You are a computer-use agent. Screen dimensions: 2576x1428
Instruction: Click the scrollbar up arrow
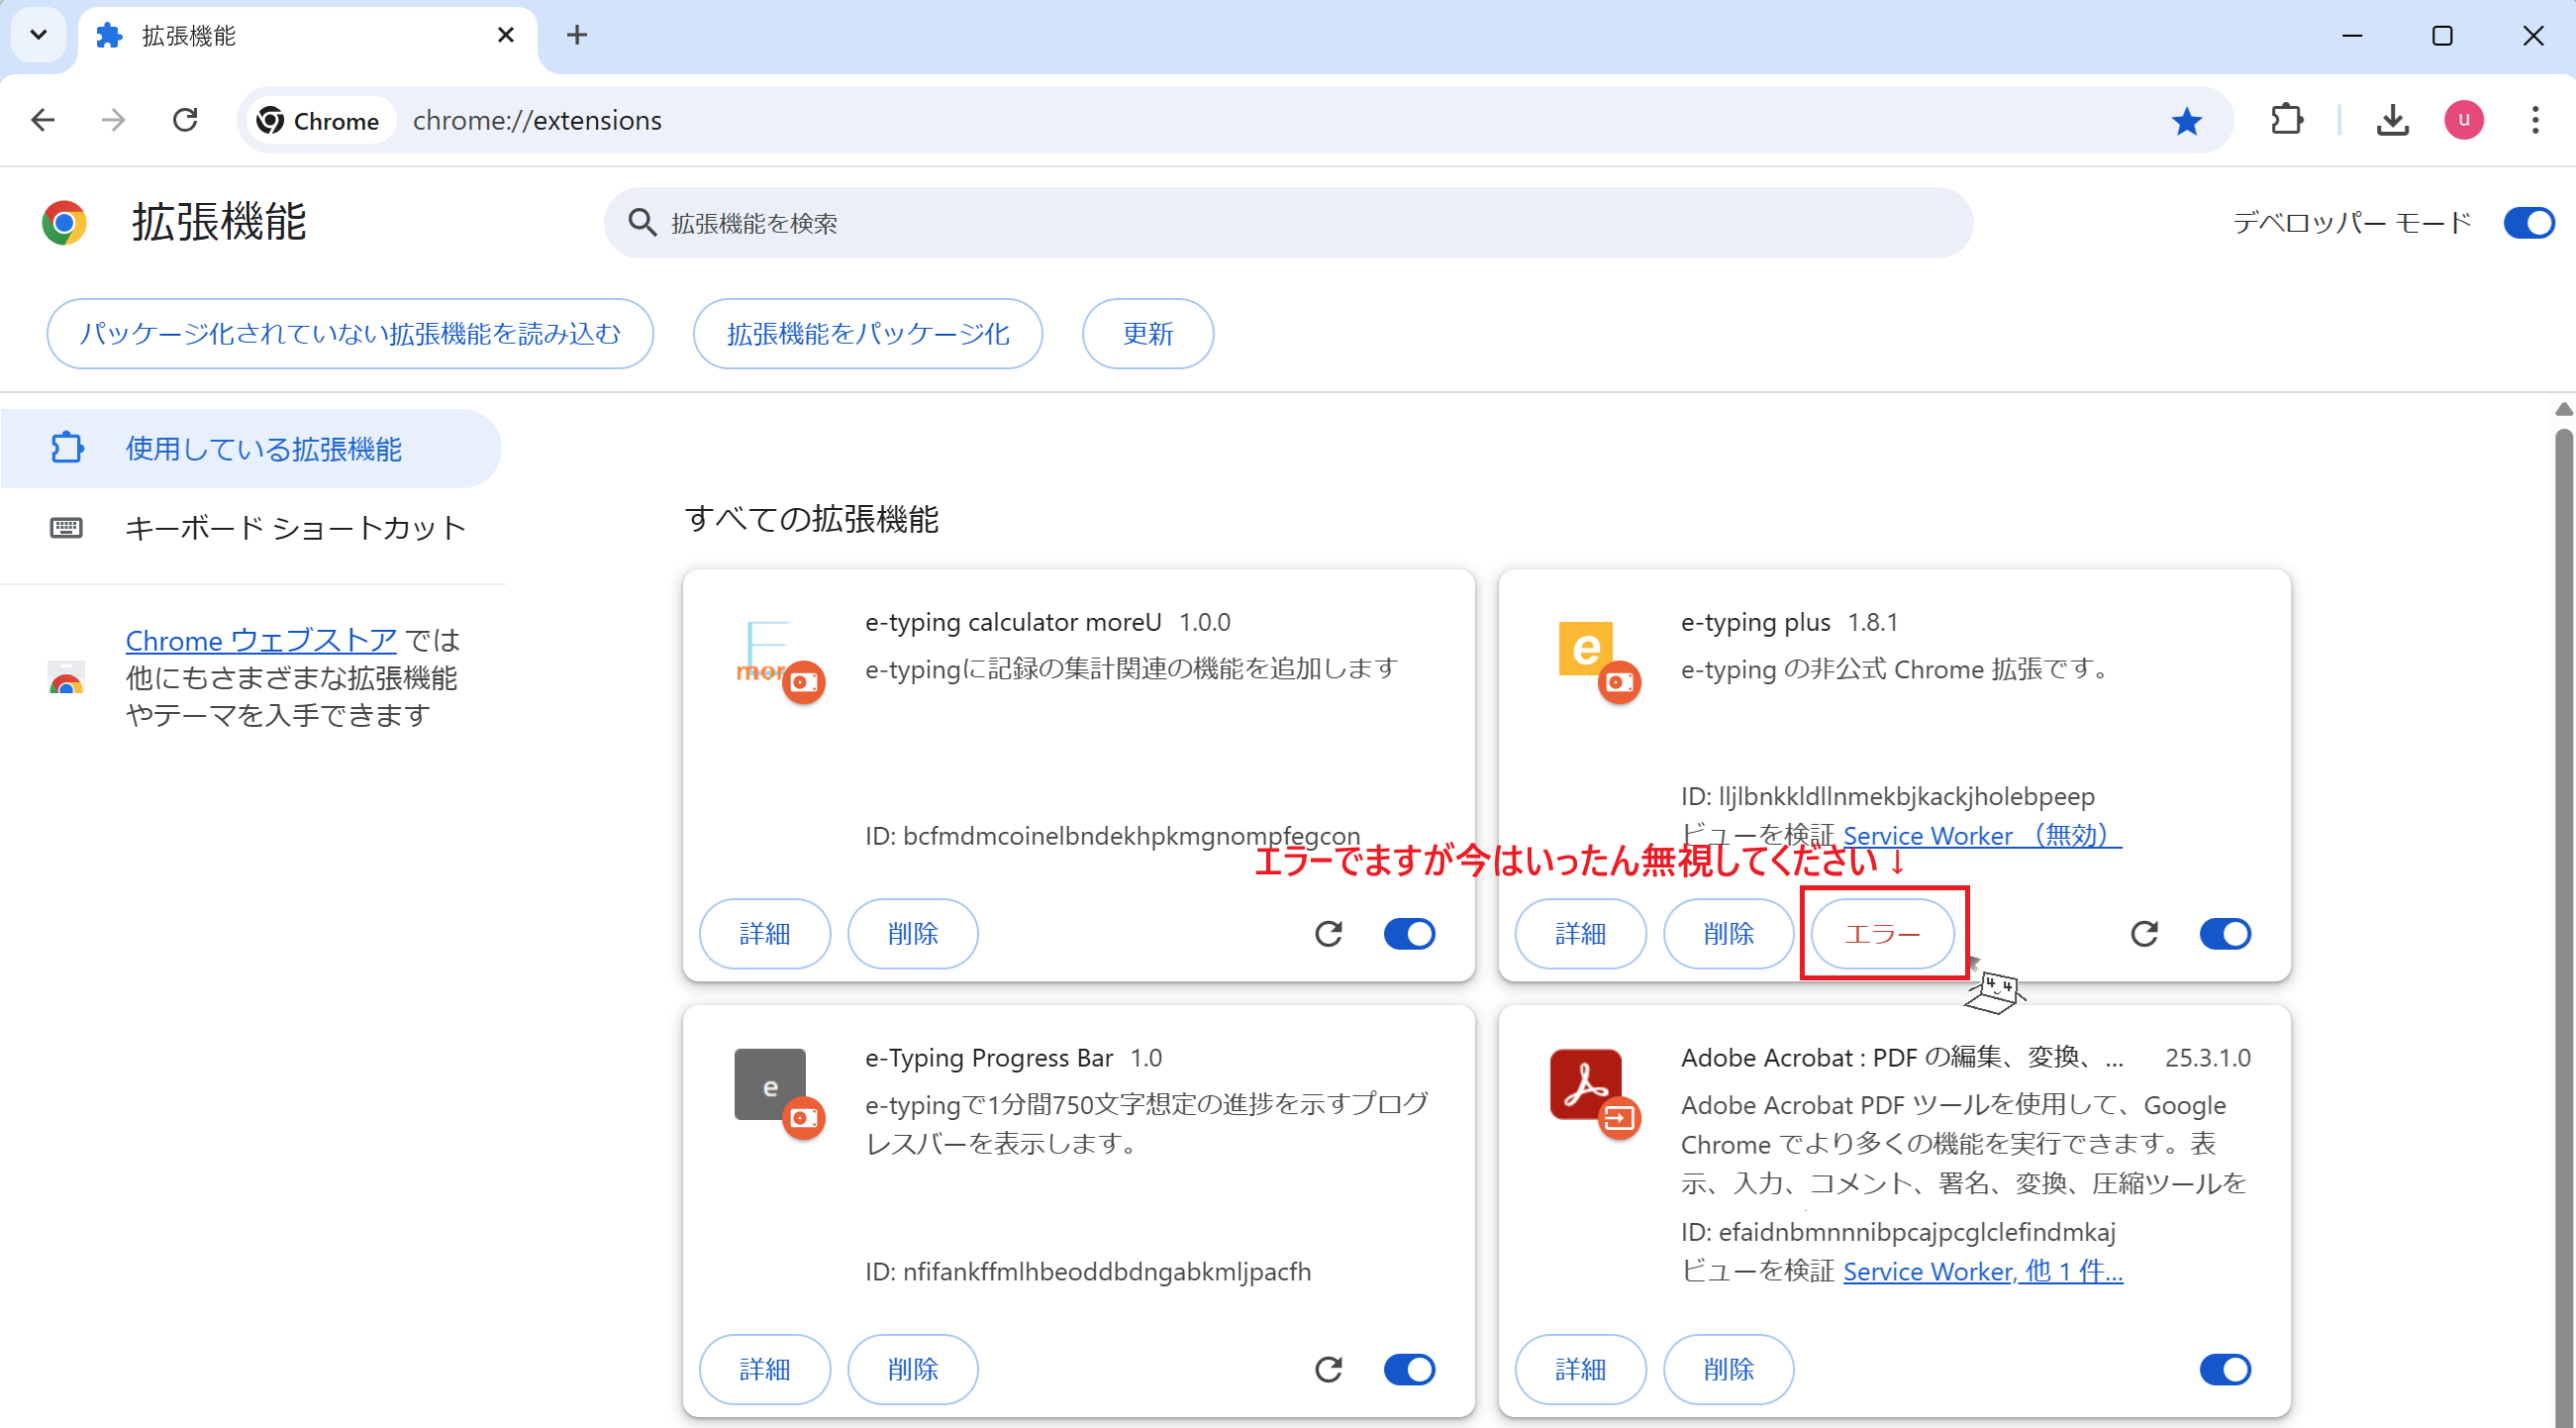pyautogui.click(x=2563, y=408)
